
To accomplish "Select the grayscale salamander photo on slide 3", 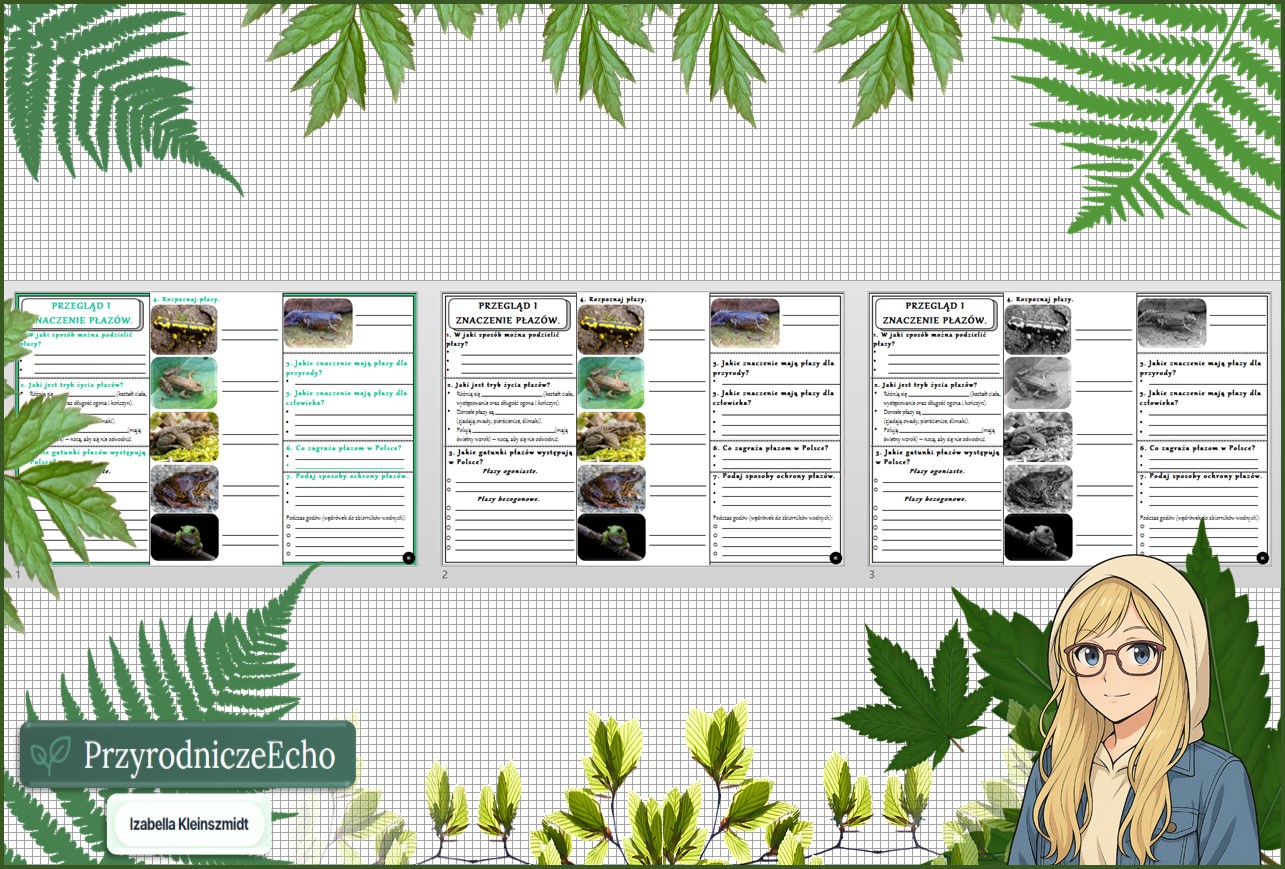I will [x=1038, y=329].
